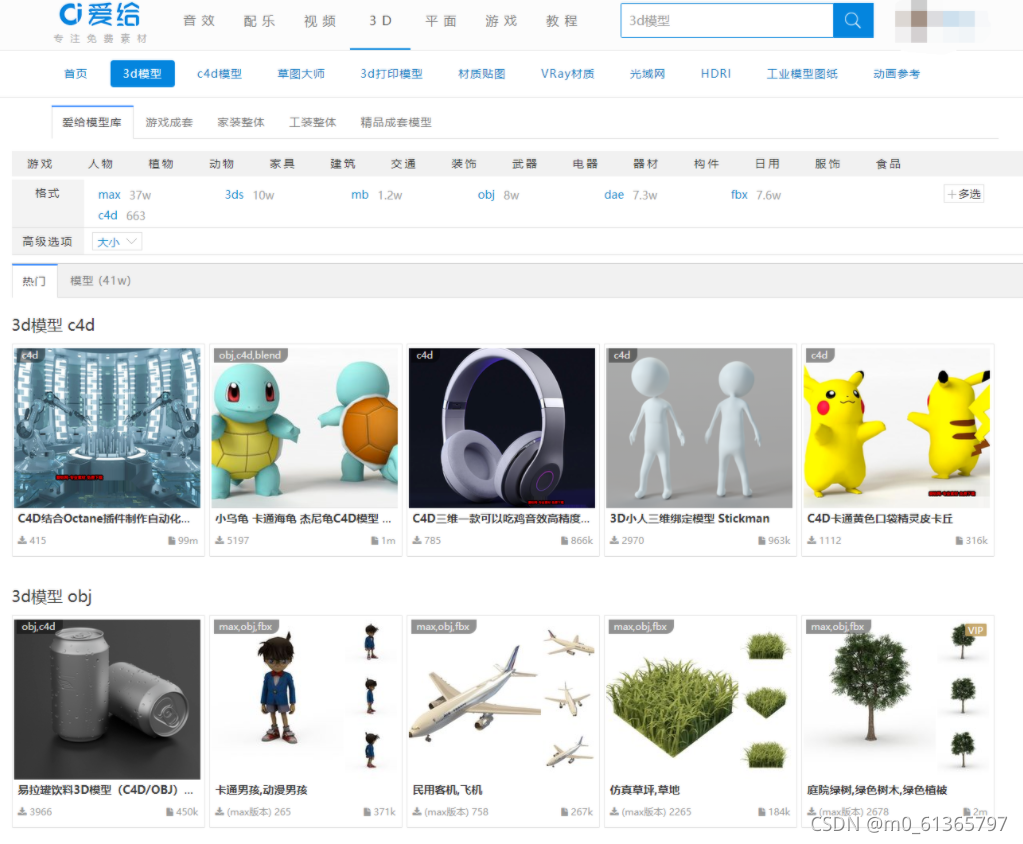Image resolution: width=1023 pixels, height=844 pixels.
Task: Select the 3D top navigation item
Action: pyautogui.click(x=380, y=21)
